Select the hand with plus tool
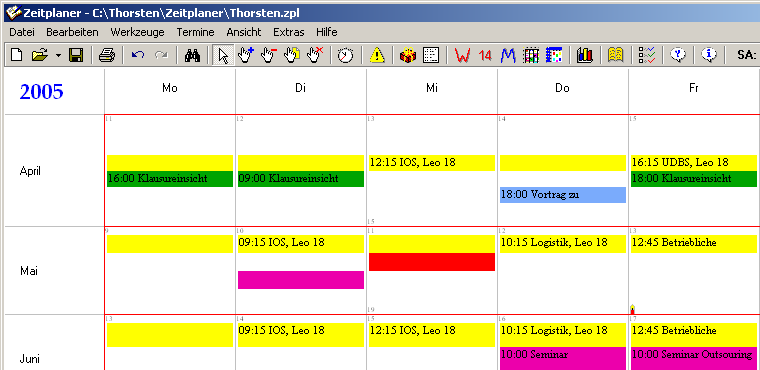 247,55
